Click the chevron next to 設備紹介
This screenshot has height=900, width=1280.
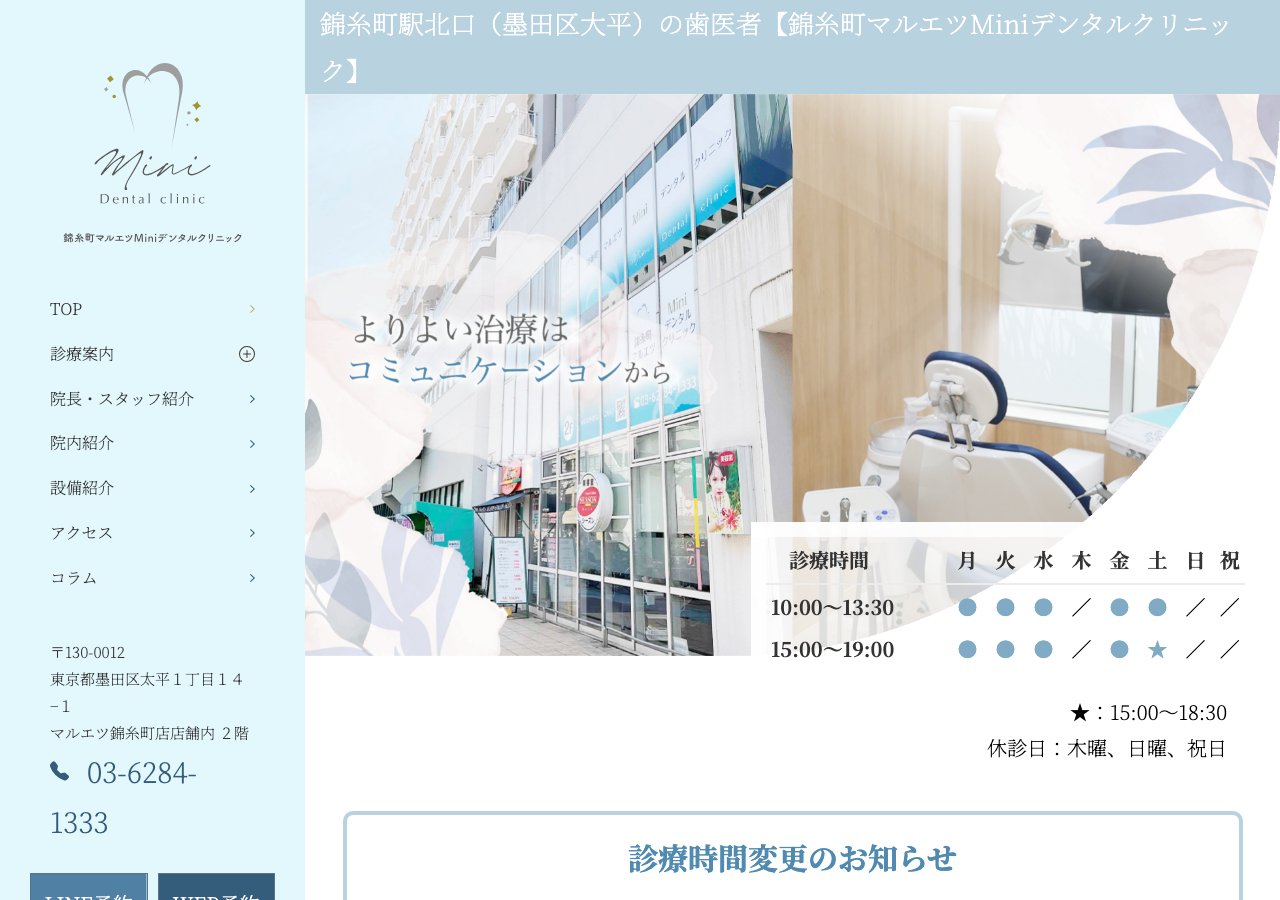pyautogui.click(x=252, y=488)
